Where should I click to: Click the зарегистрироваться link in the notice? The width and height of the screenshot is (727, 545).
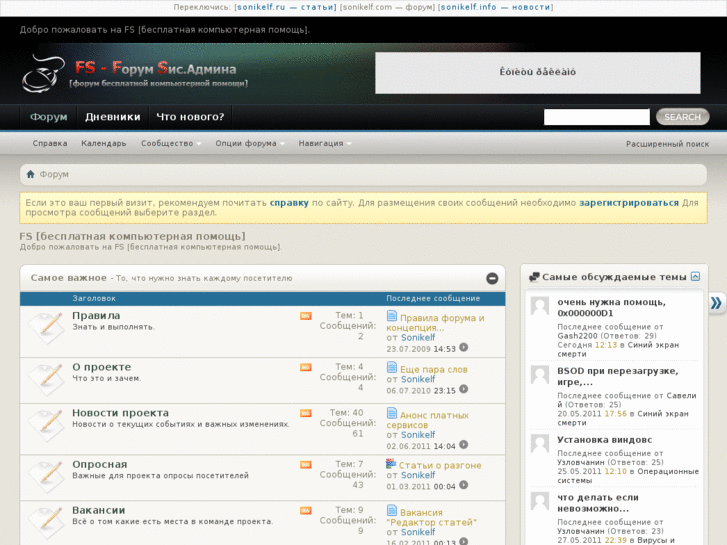click(629, 203)
